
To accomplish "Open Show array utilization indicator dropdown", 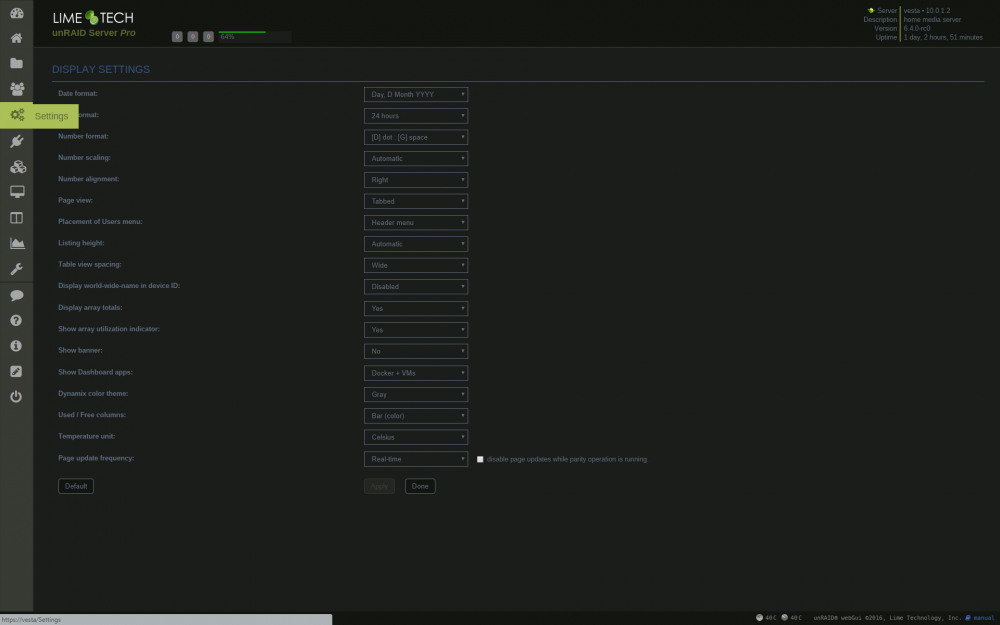I will [416, 330].
